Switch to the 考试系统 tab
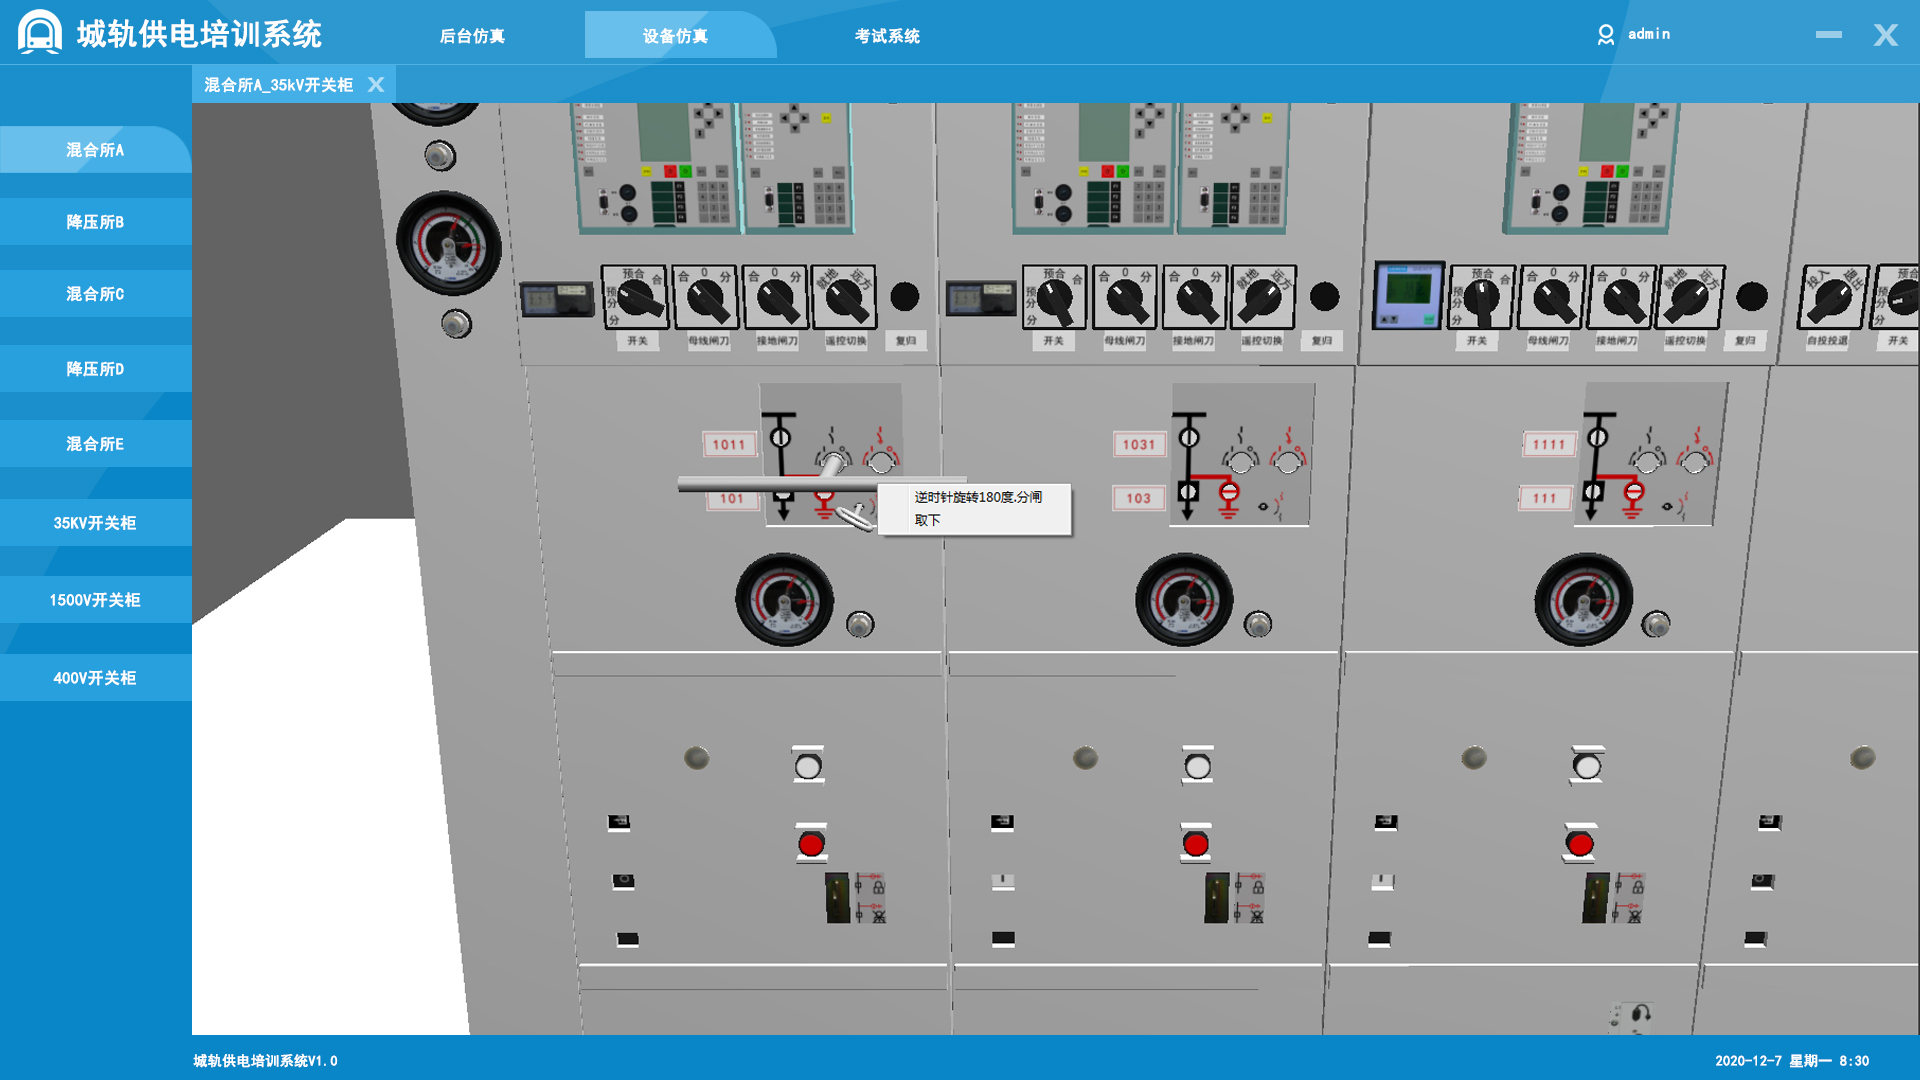The image size is (1920, 1080). click(x=886, y=36)
